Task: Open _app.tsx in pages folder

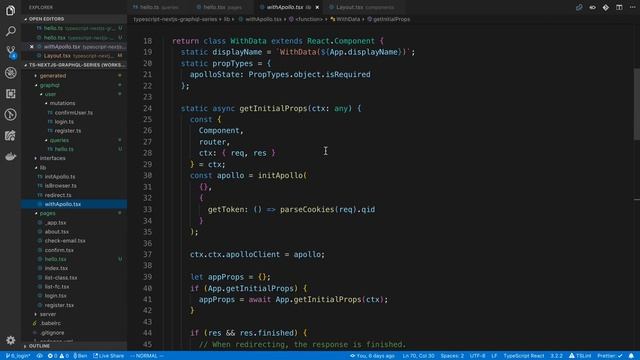Action: (x=74, y=222)
